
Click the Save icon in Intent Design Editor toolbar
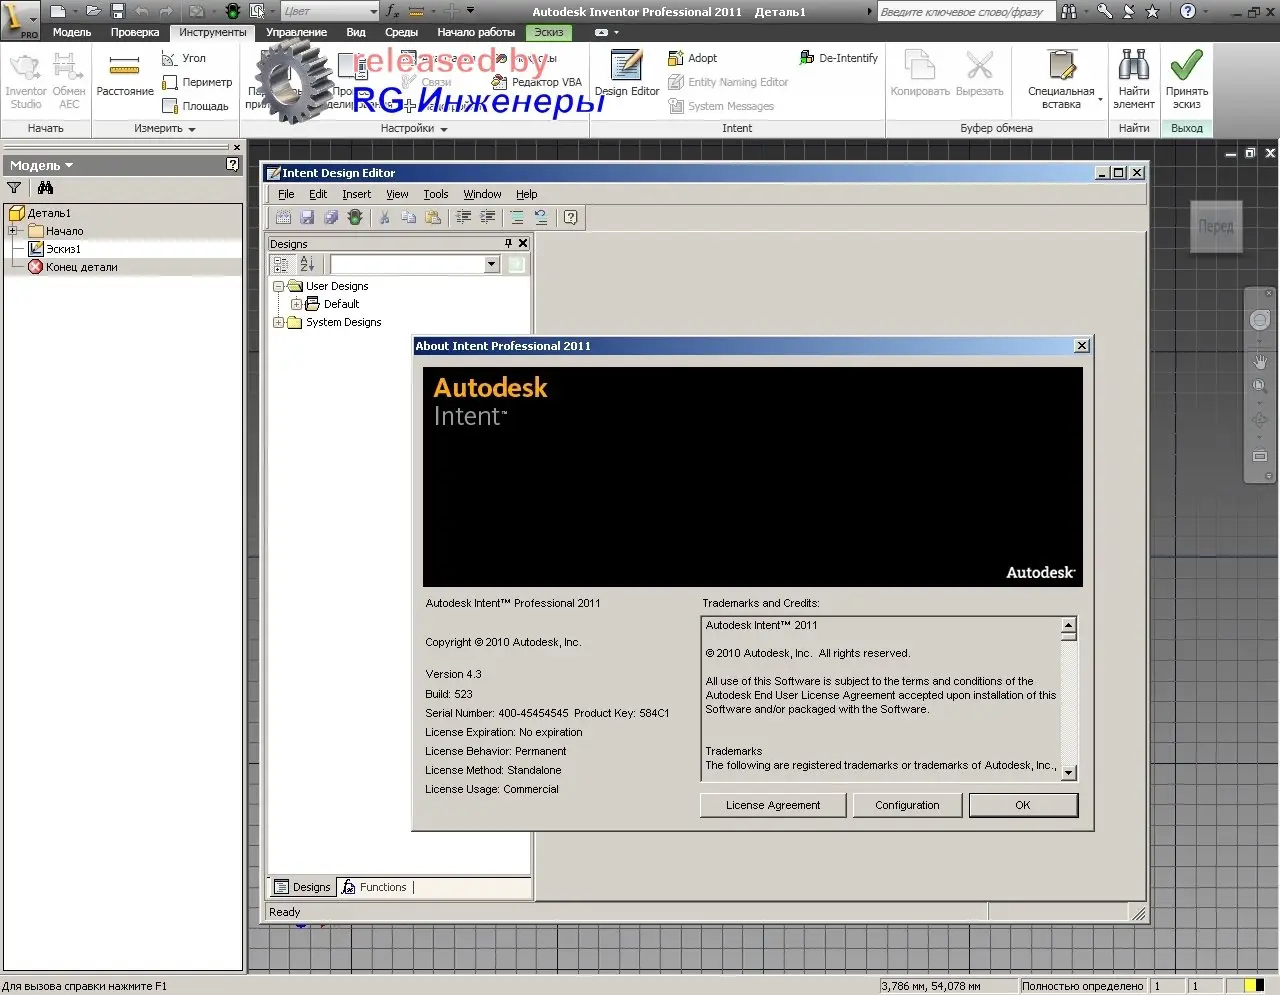[307, 217]
